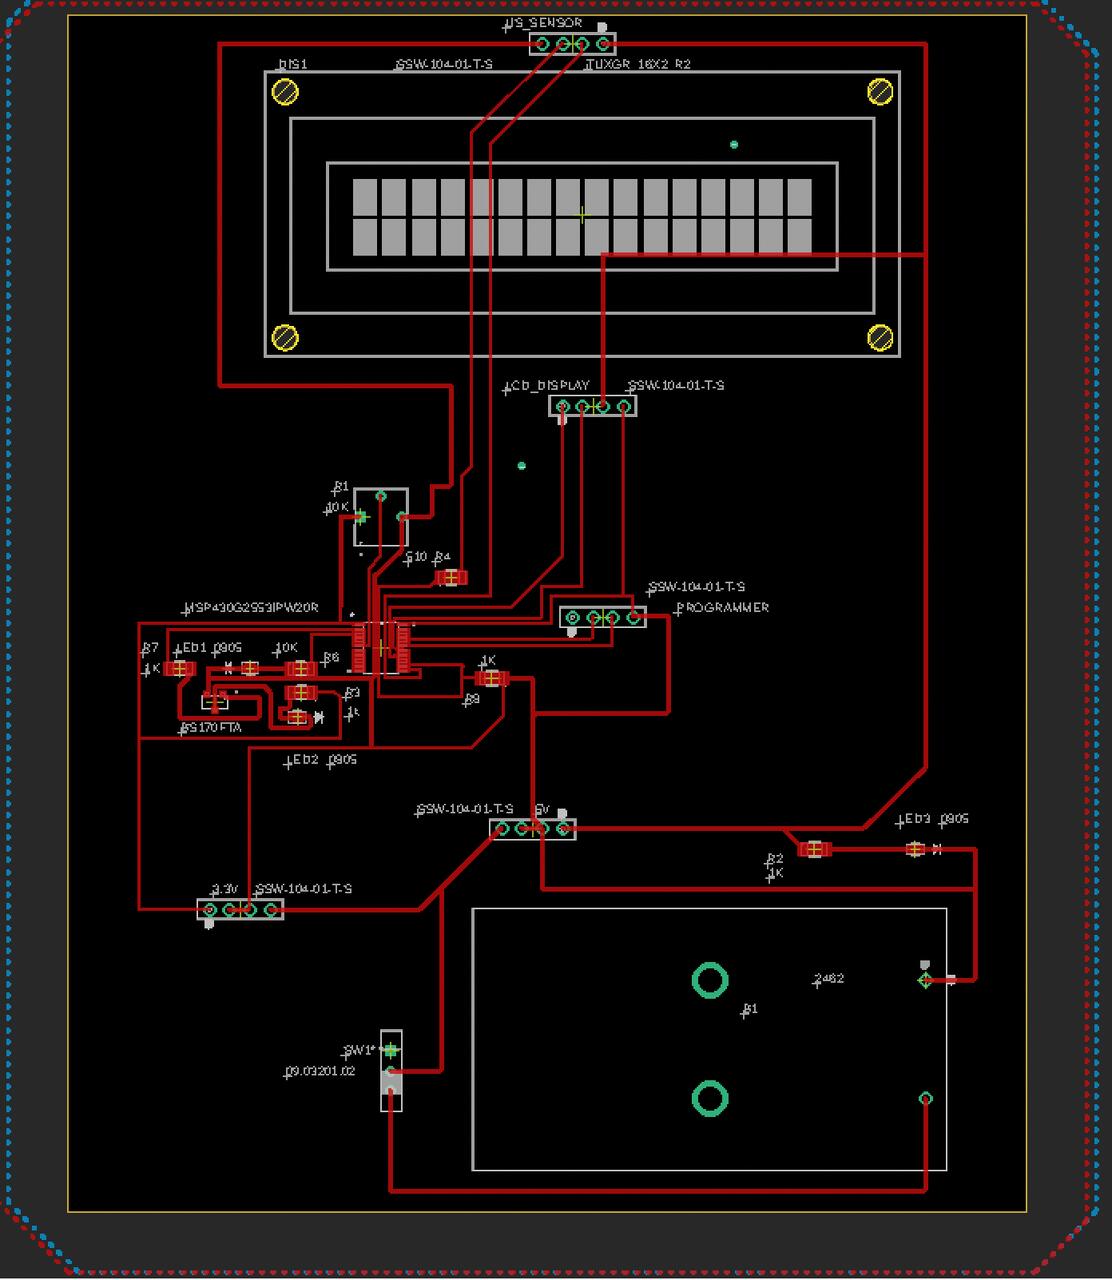This screenshot has height=1280, width=1112.
Task: Select the 3.3V header connector
Action: tap(240, 909)
